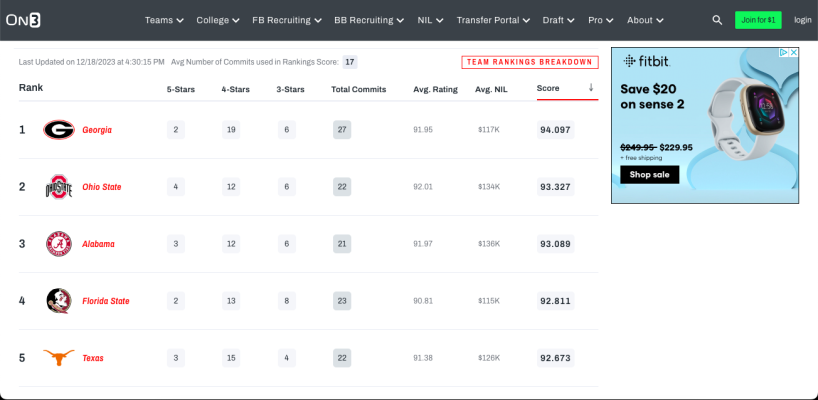The width and height of the screenshot is (818, 400).
Task: Click the Ohio State team logo
Action: coord(59,187)
